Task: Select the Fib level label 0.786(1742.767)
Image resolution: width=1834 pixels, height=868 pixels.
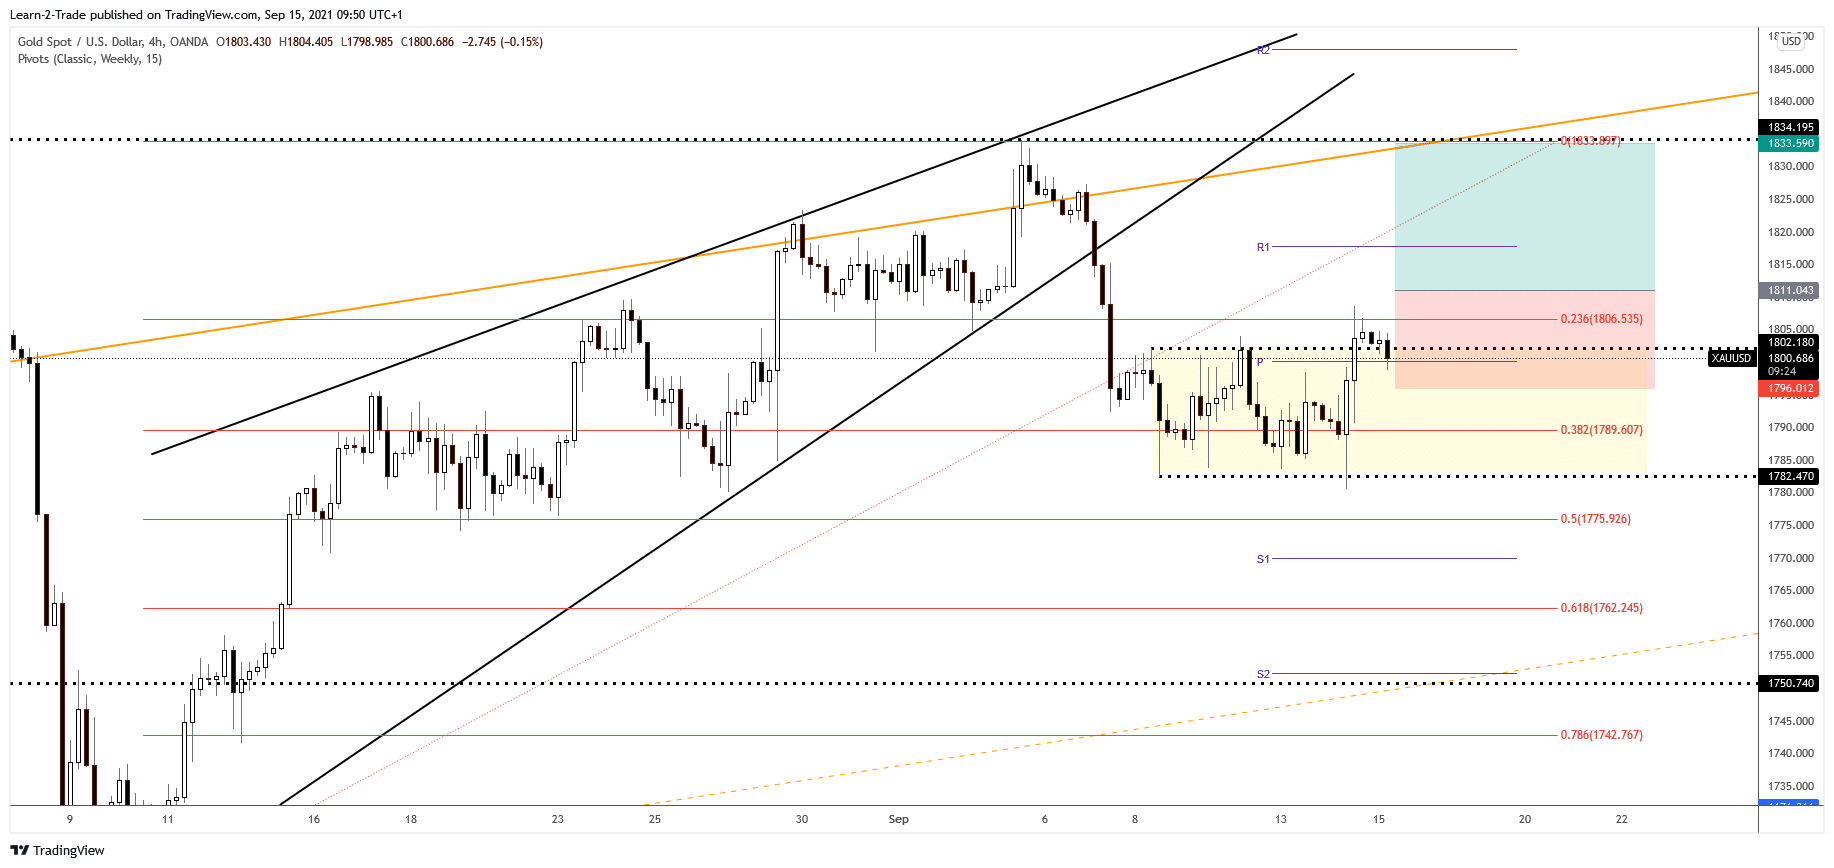Action: tap(1601, 735)
